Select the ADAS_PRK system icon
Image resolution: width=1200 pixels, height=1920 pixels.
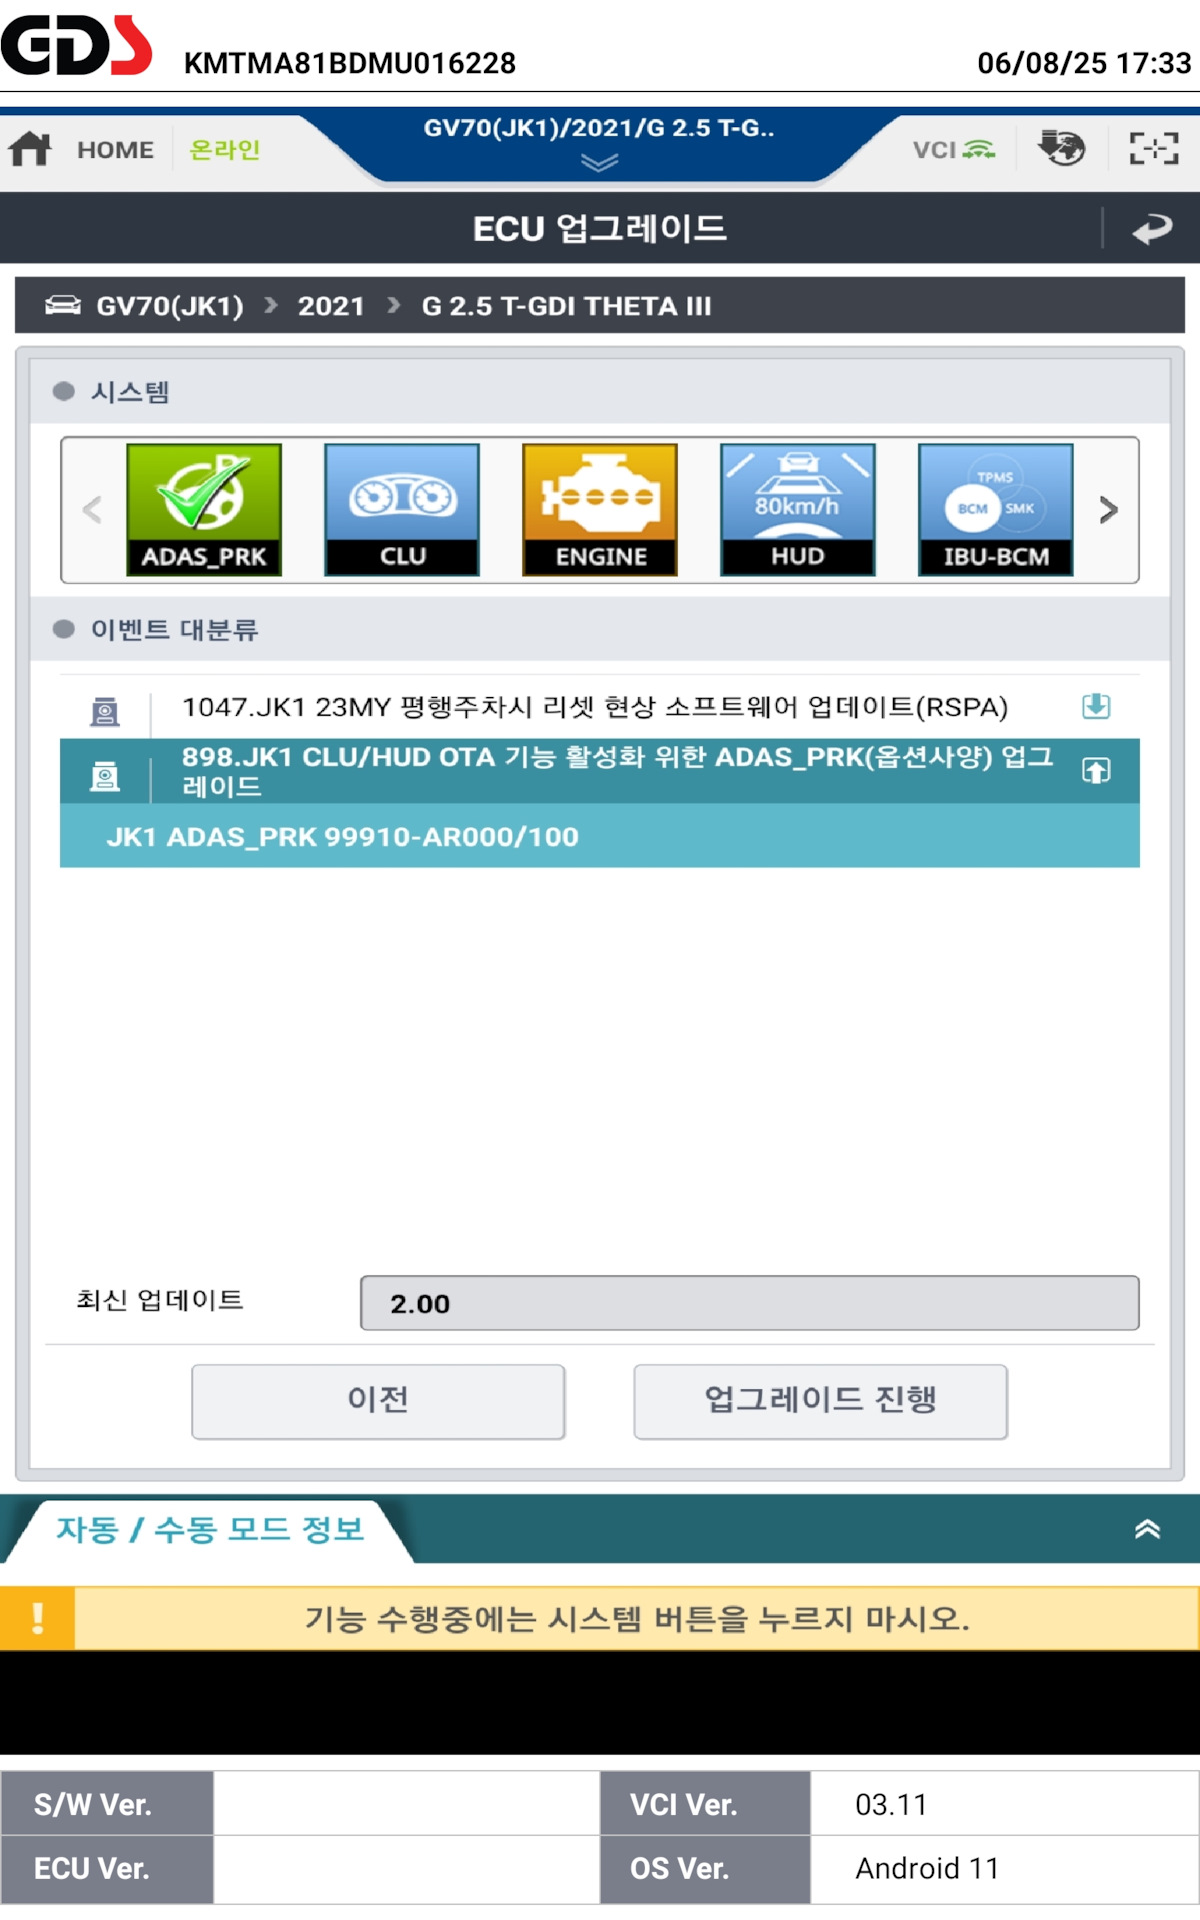(204, 510)
